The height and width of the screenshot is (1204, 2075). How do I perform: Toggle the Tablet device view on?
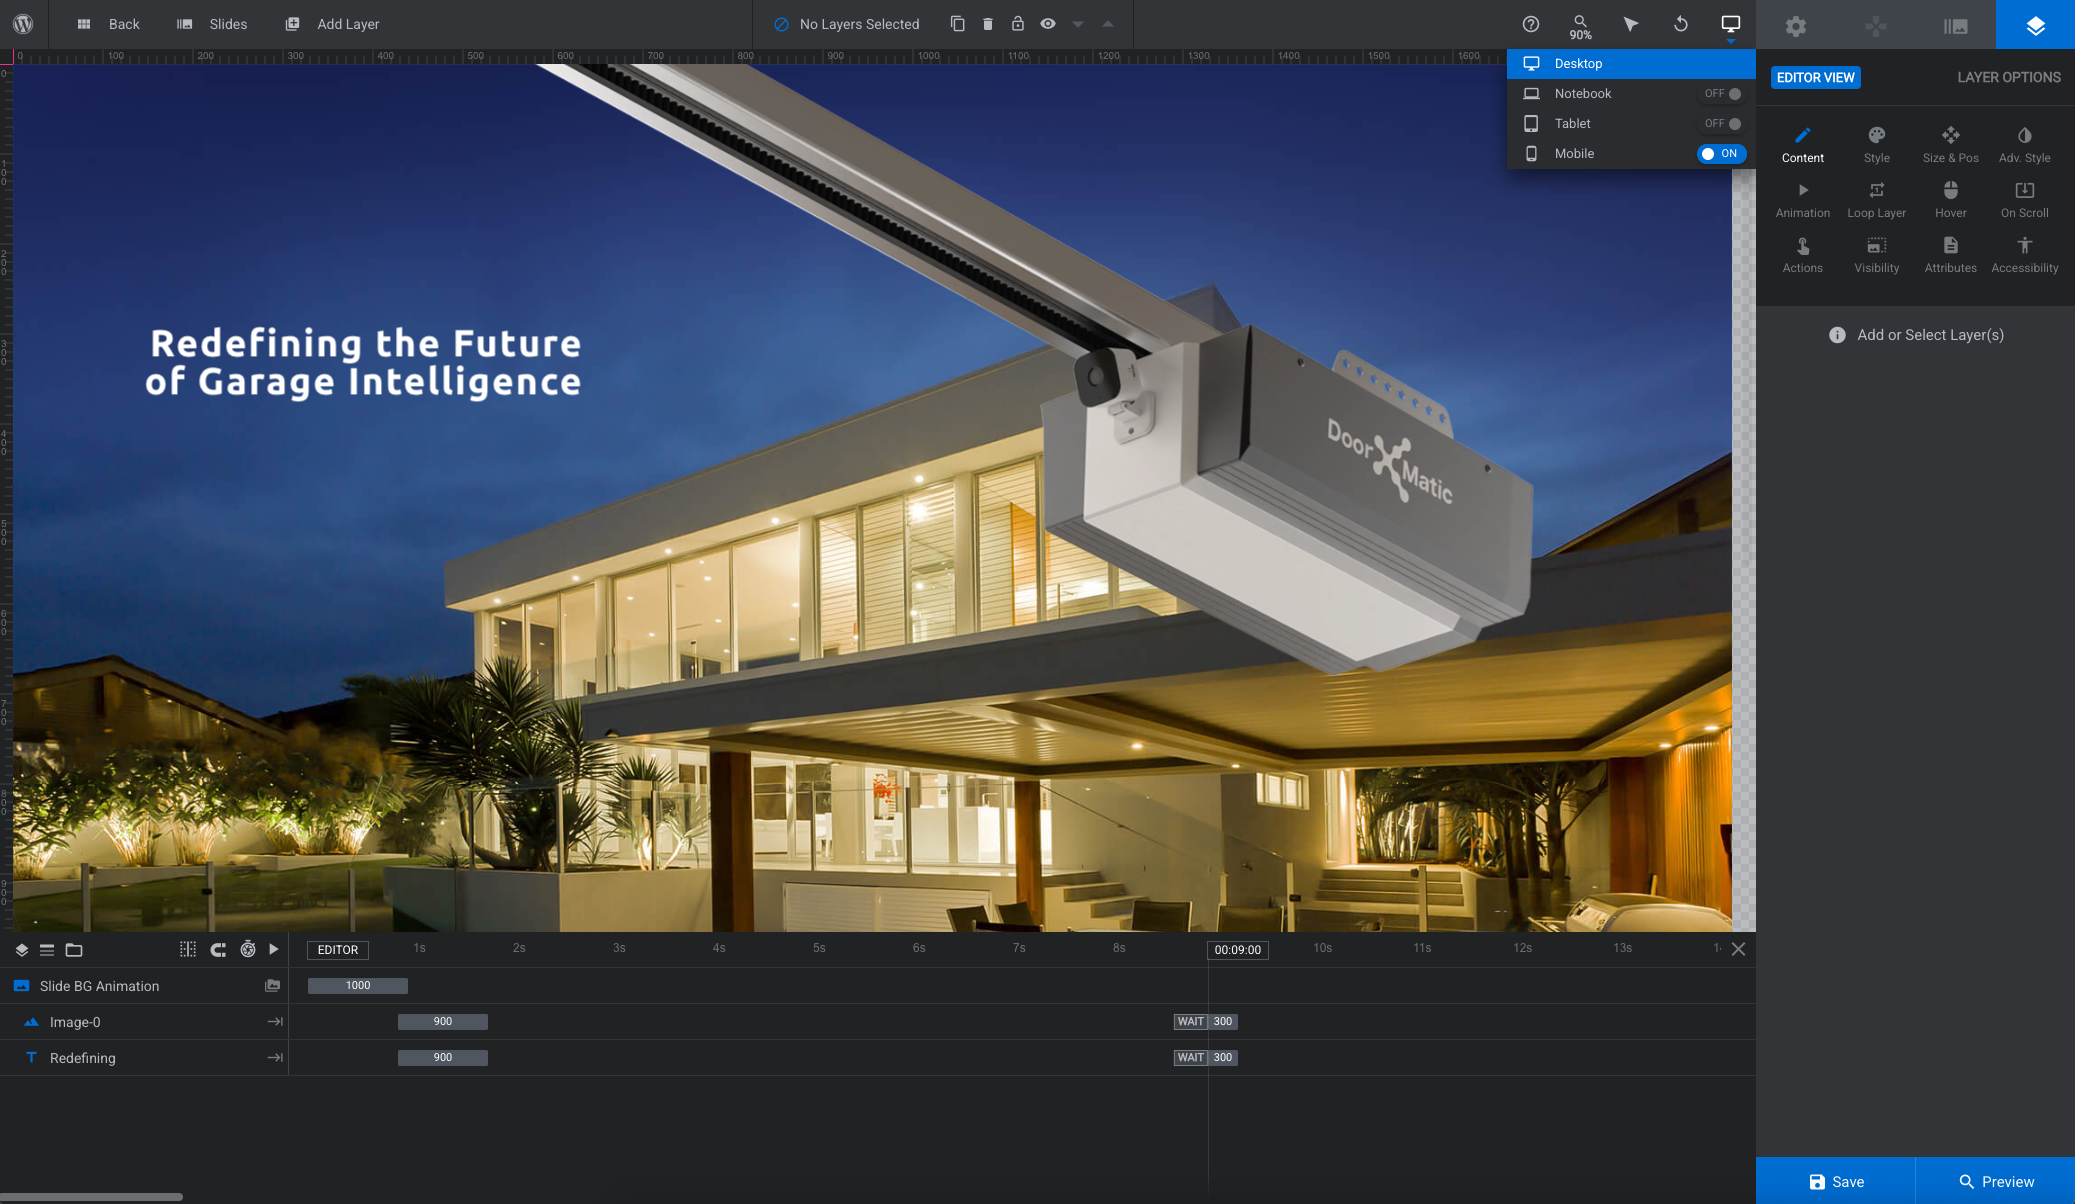click(1724, 124)
